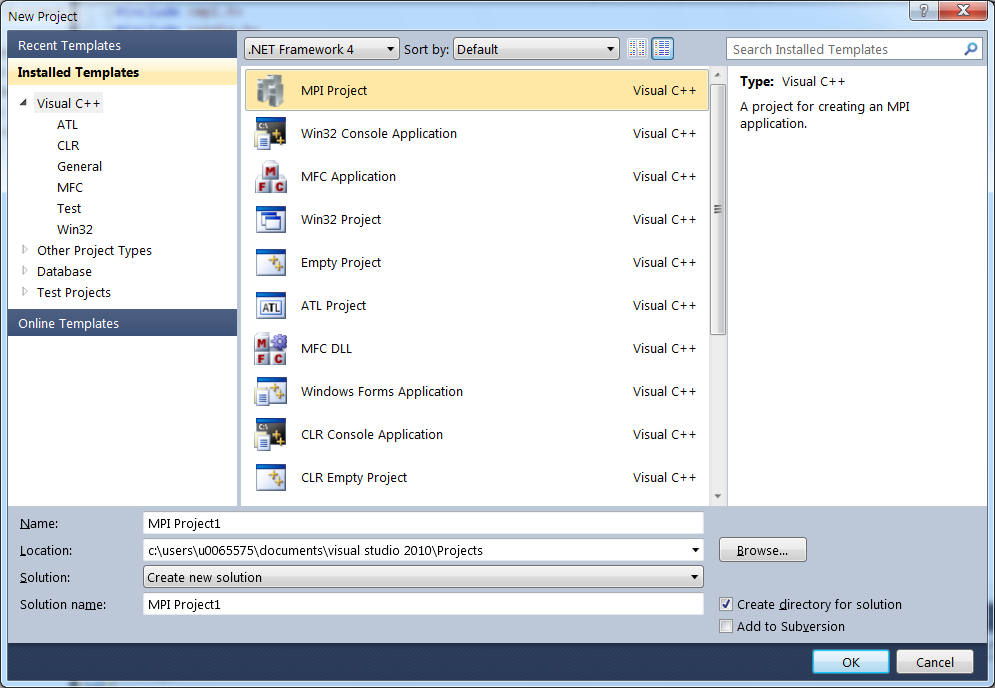The image size is (995, 688).
Task: Click the 'ATL Project' template name
Action: click(334, 305)
